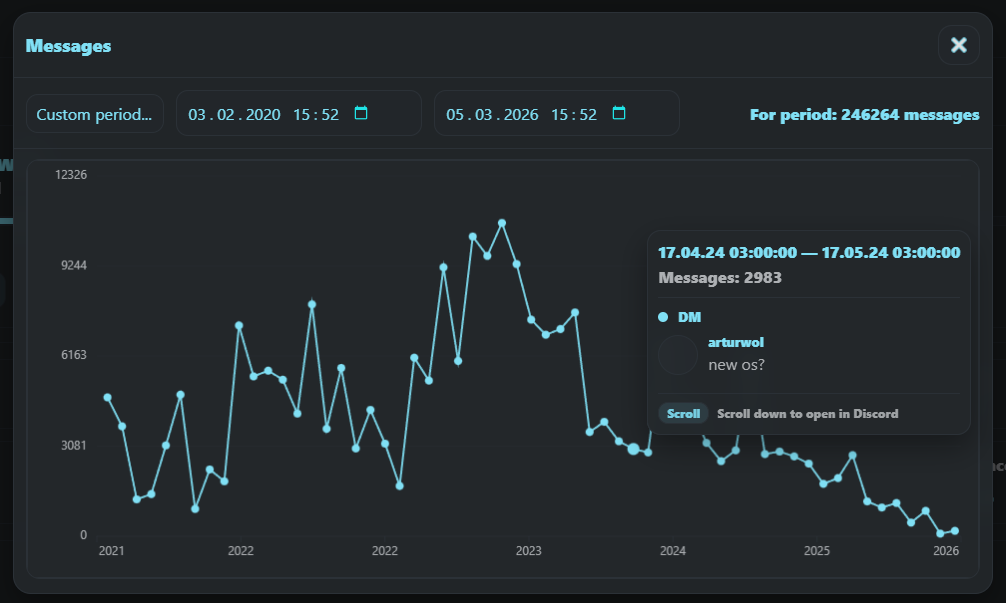Click the 'Messages: 2983' tooltip text

click(x=720, y=278)
